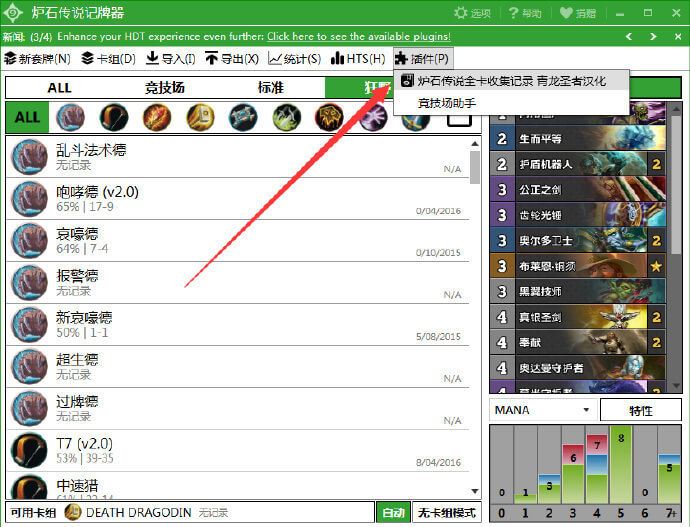
Task: Click deck list scrollbar down arrow
Action: coord(475,491)
